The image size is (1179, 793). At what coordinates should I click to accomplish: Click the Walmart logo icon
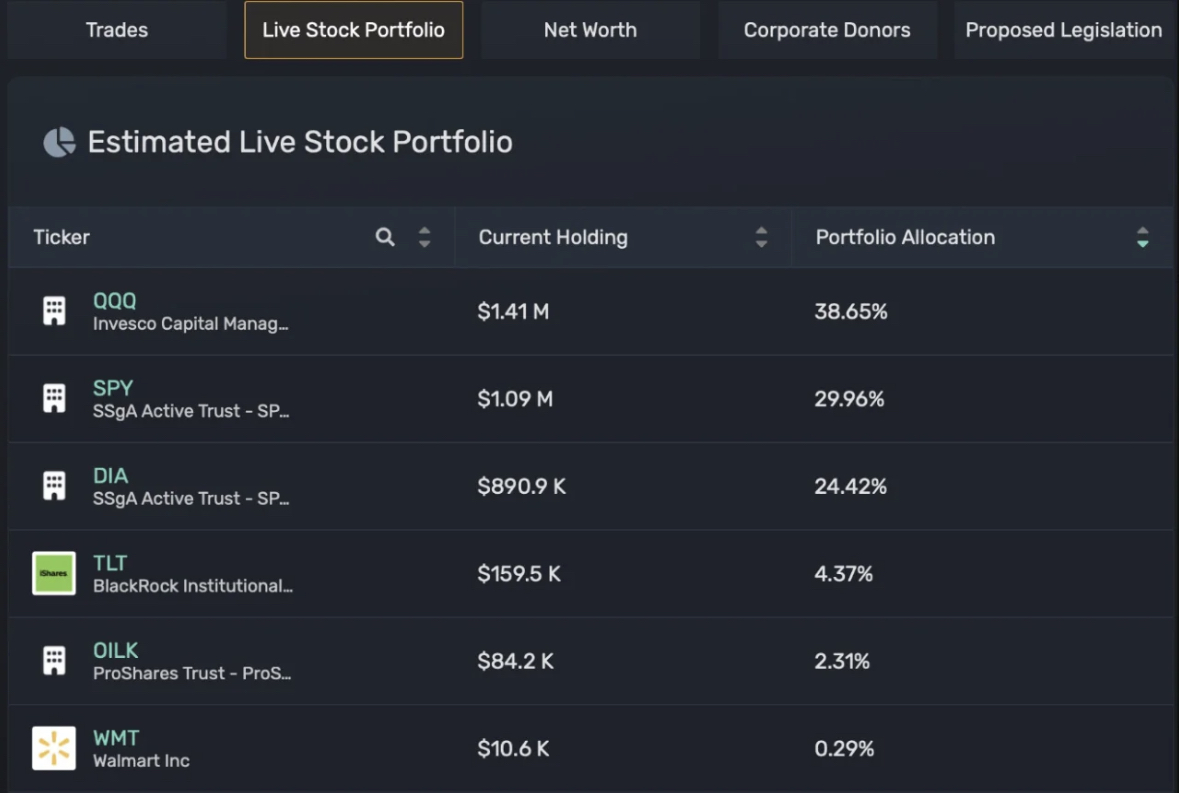tap(54, 748)
